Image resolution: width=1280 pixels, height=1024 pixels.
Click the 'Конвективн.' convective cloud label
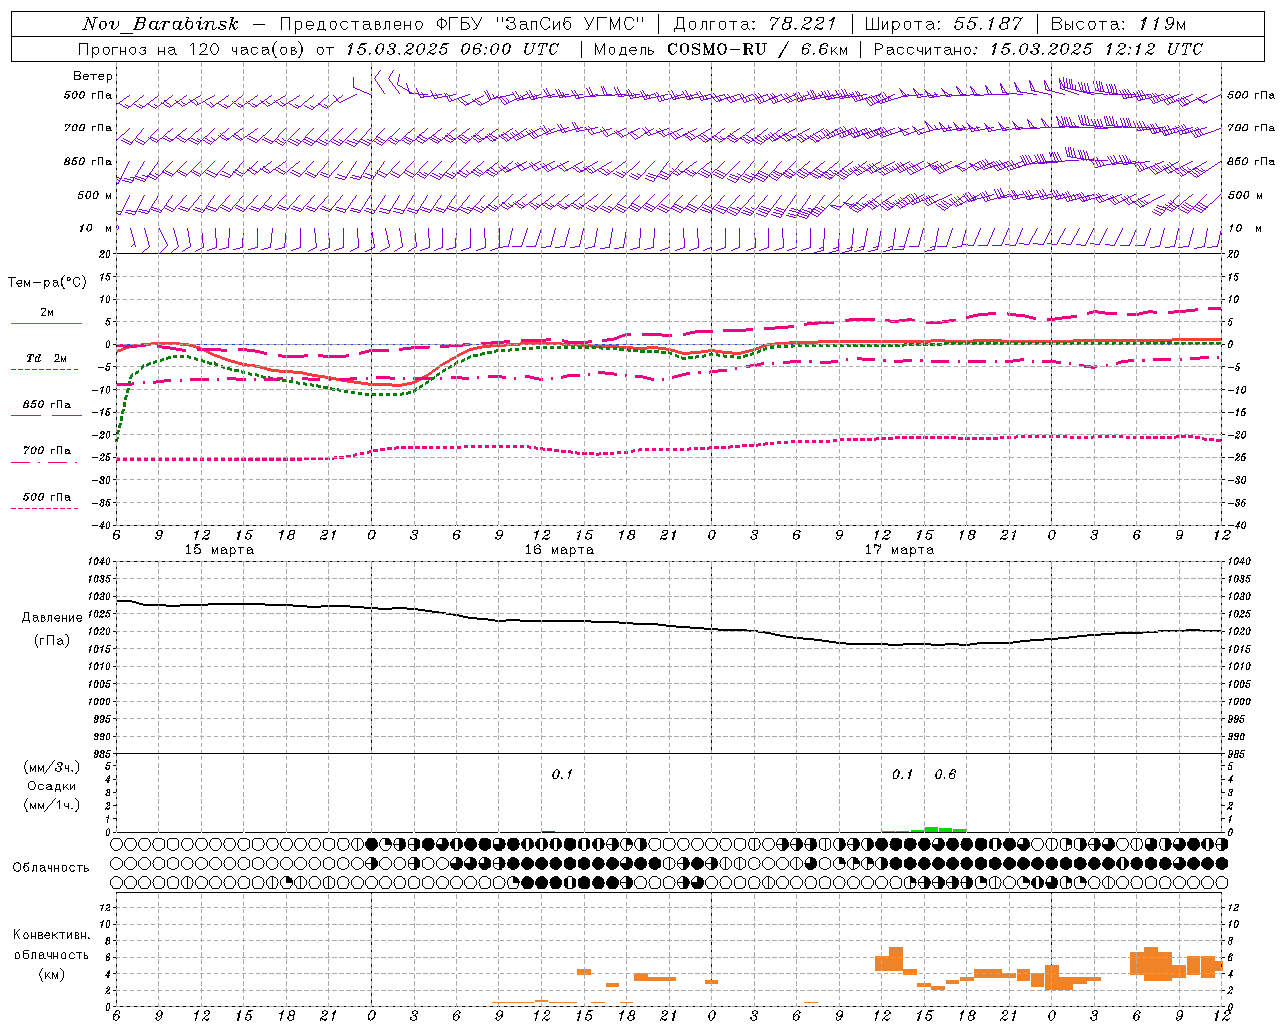click(52, 935)
